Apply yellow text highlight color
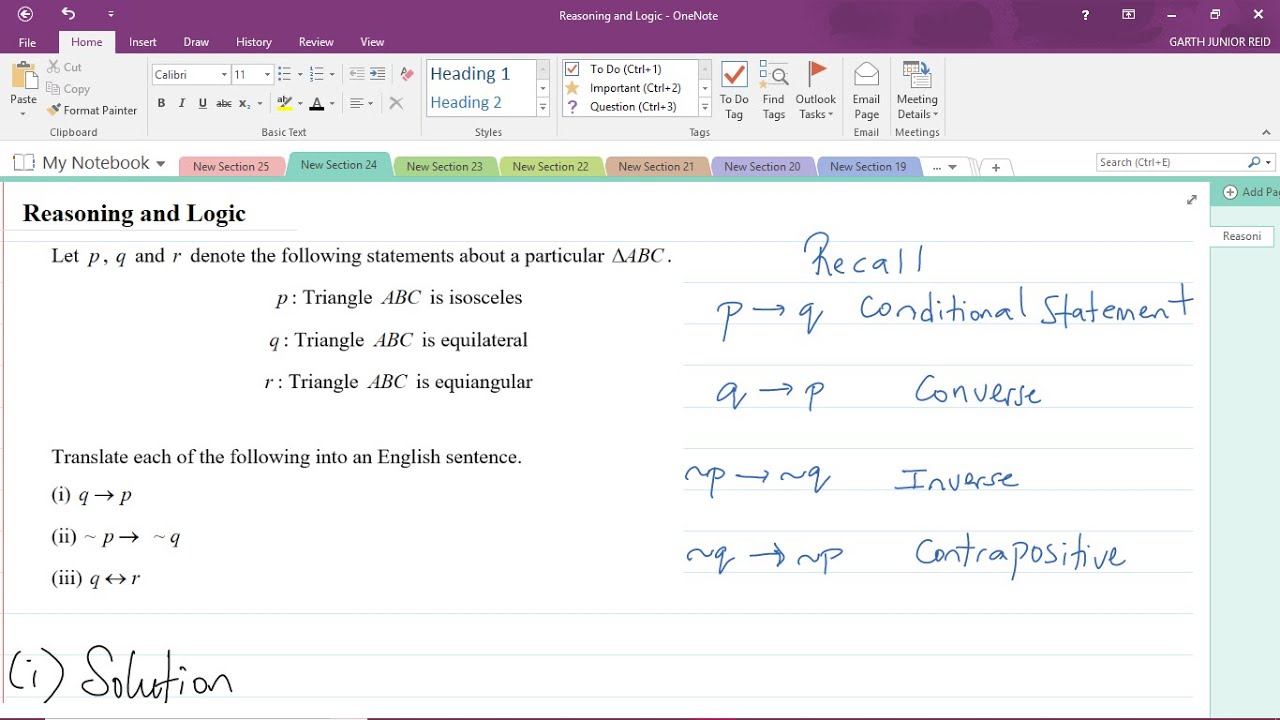1280x720 pixels. (285, 103)
